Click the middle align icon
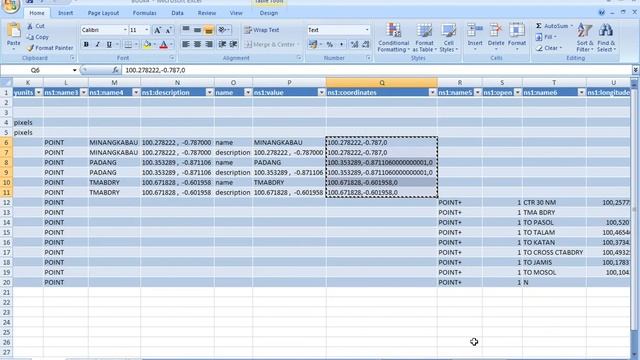 [197, 30]
